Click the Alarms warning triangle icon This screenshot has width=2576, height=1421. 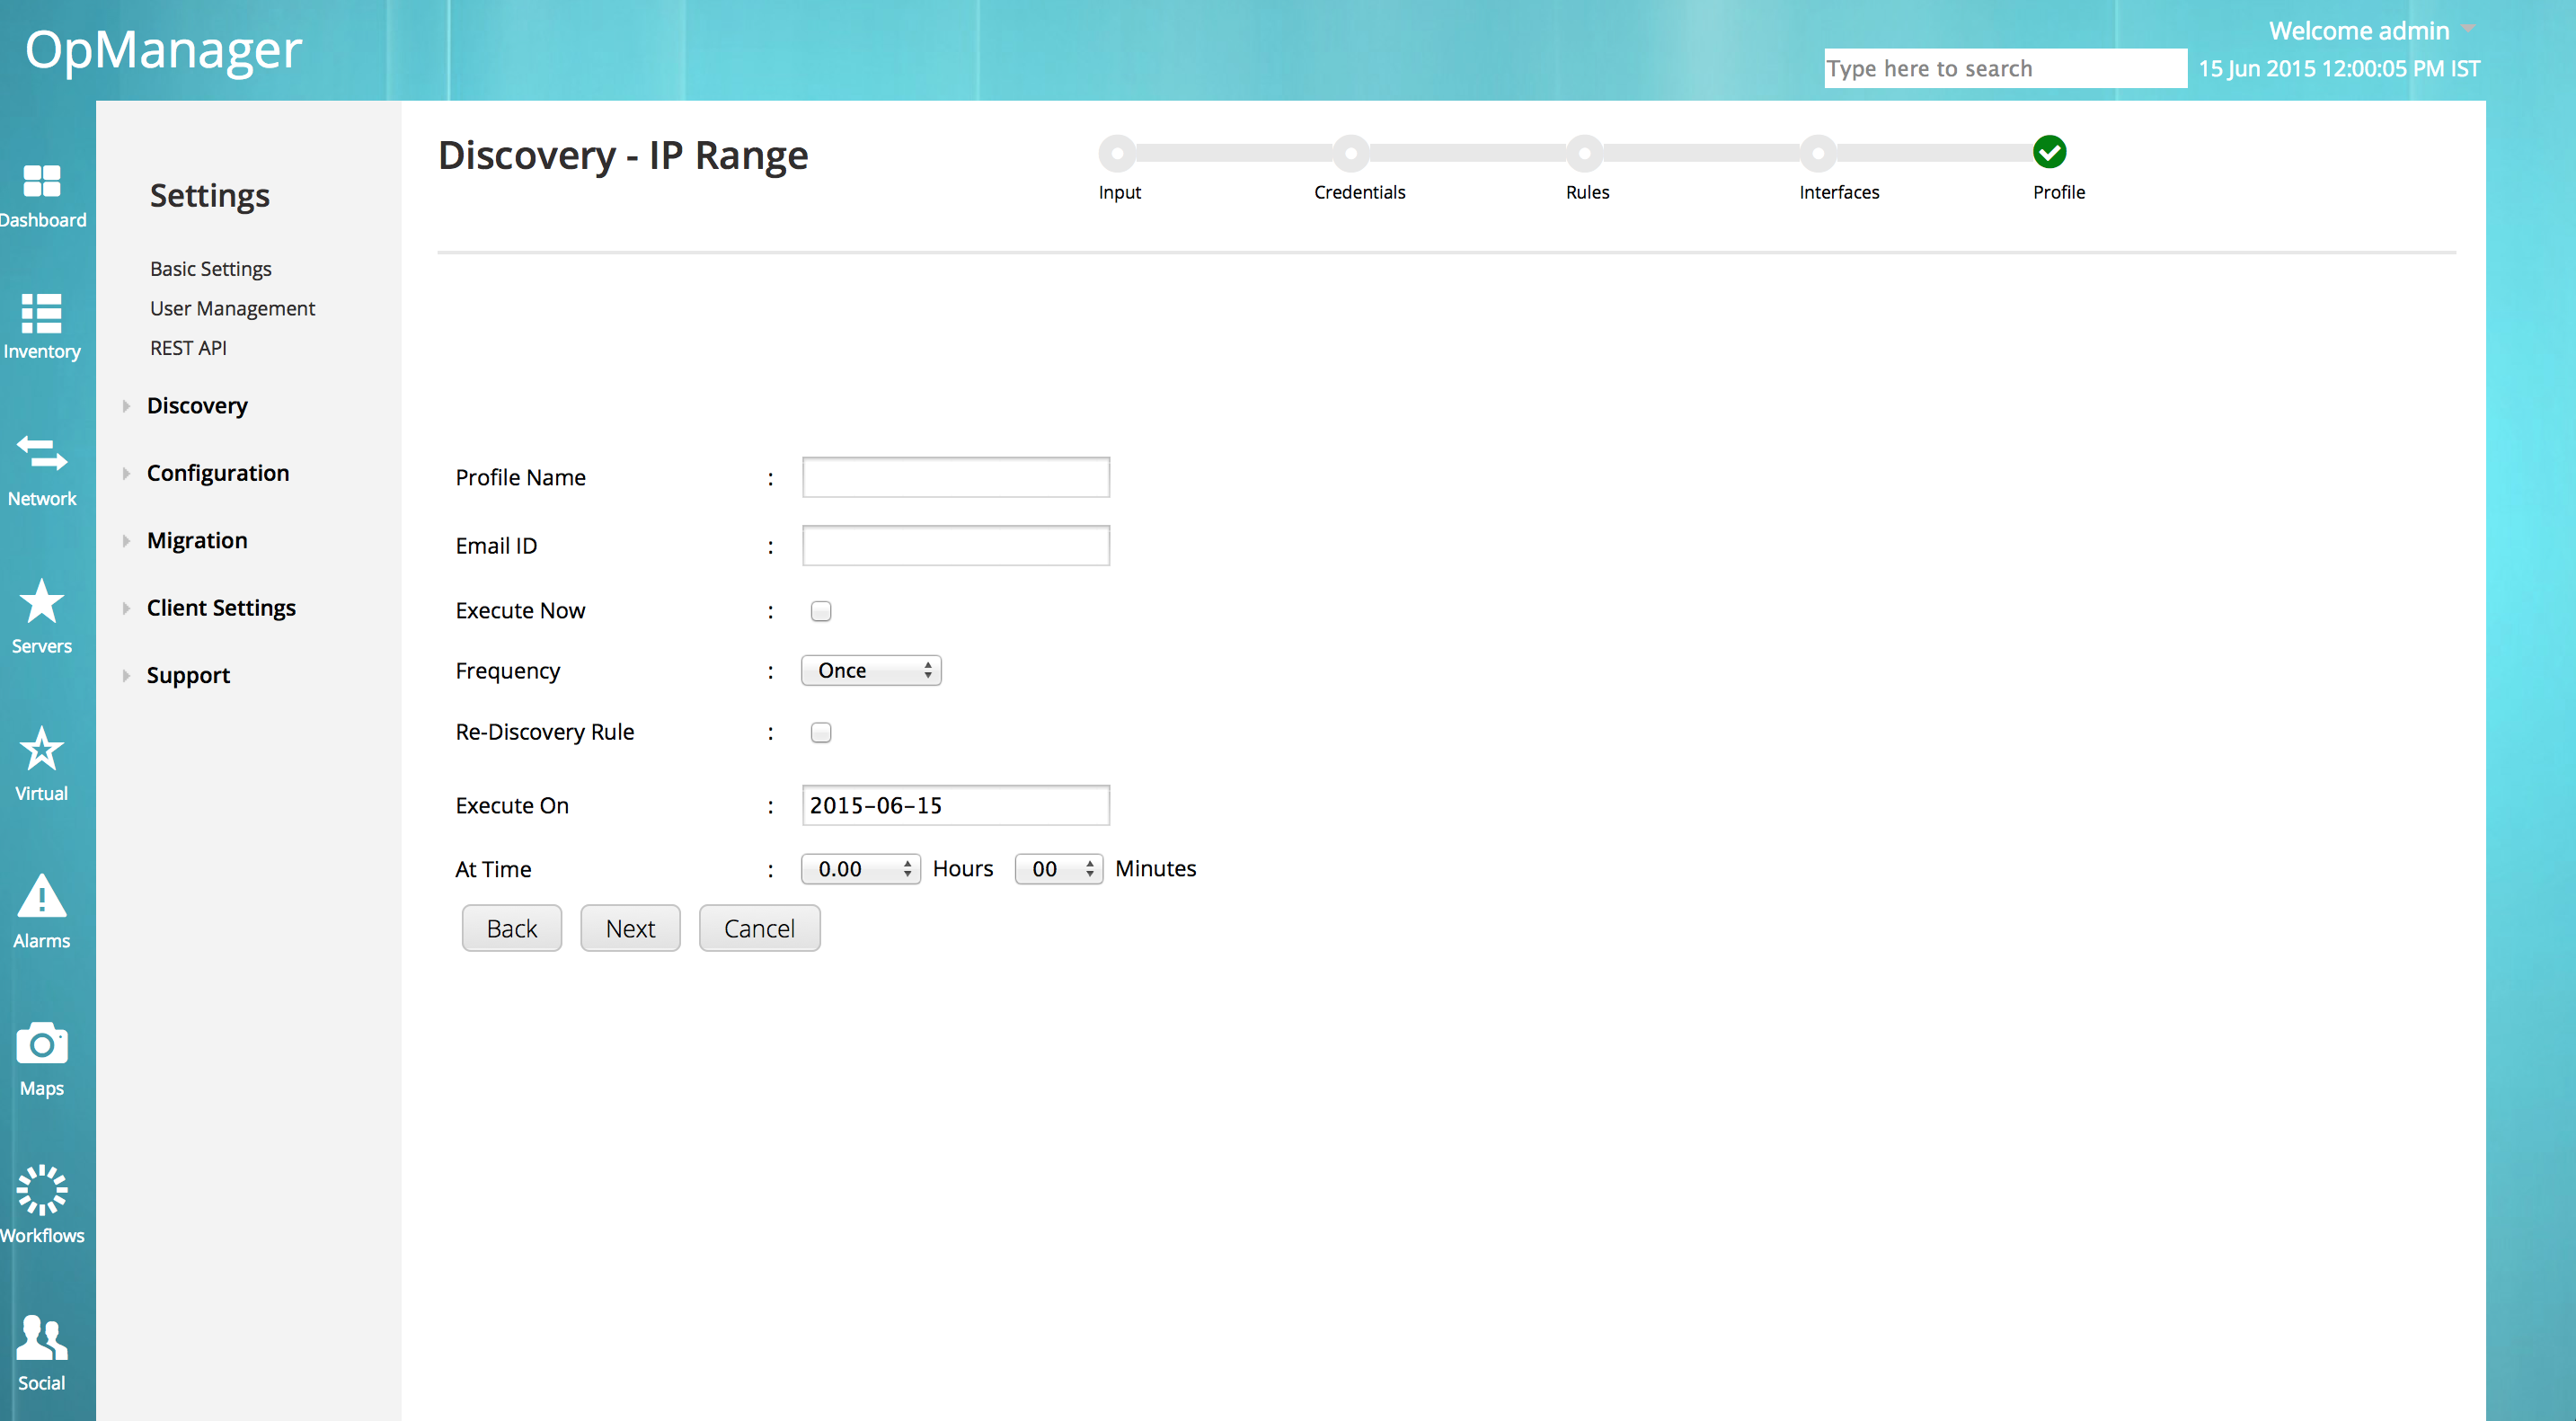(41, 896)
